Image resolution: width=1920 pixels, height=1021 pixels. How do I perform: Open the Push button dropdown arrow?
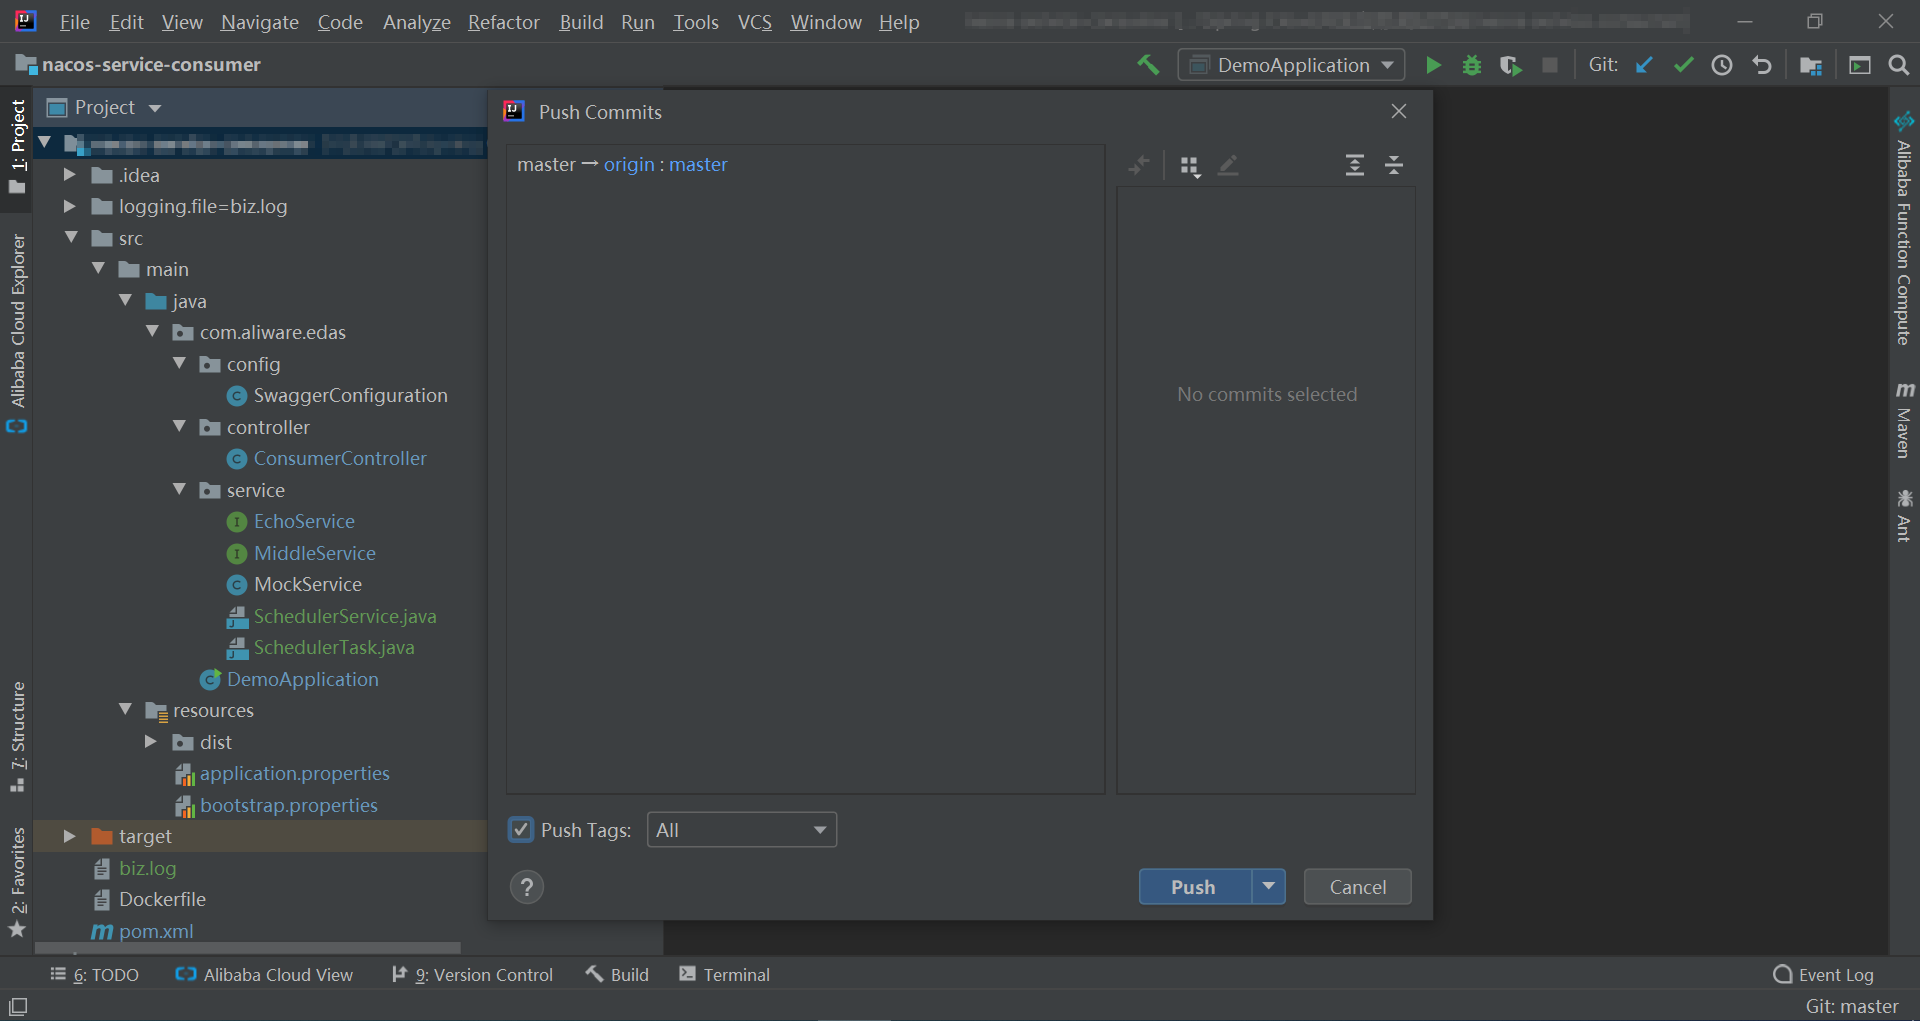pos(1268,886)
